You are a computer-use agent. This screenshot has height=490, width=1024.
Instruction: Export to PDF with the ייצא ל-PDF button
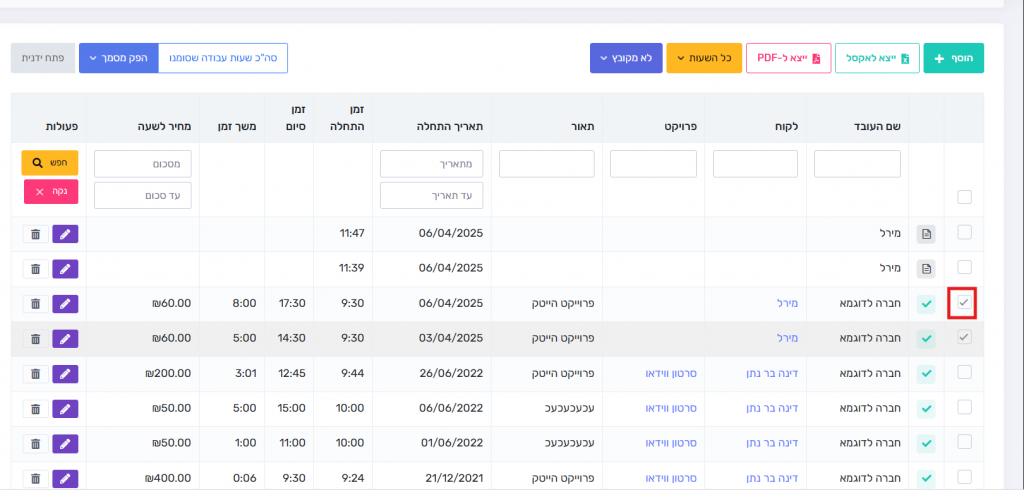click(x=788, y=58)
